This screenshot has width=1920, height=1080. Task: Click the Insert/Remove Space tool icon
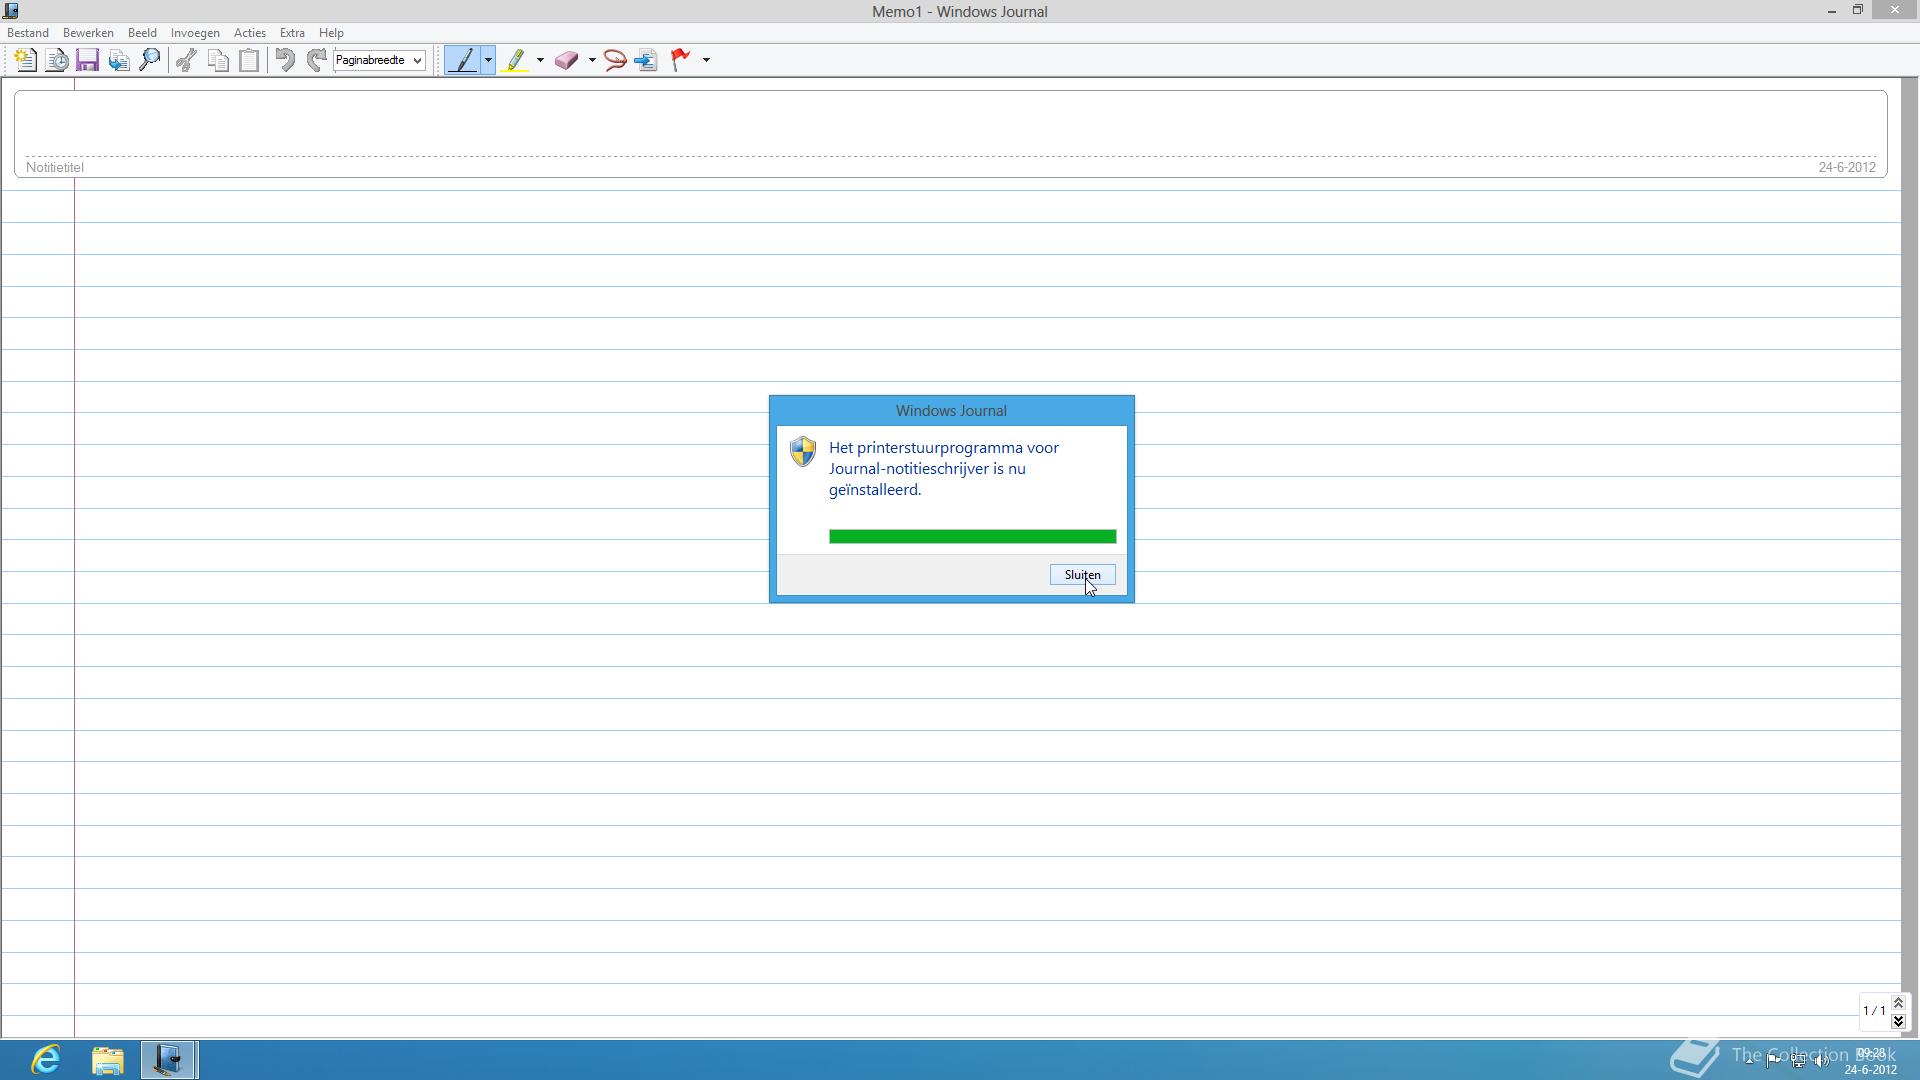coord(646,60)
